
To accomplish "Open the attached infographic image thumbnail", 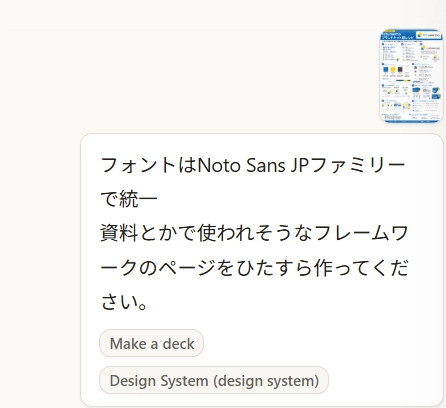I will (x=411, y=76).
